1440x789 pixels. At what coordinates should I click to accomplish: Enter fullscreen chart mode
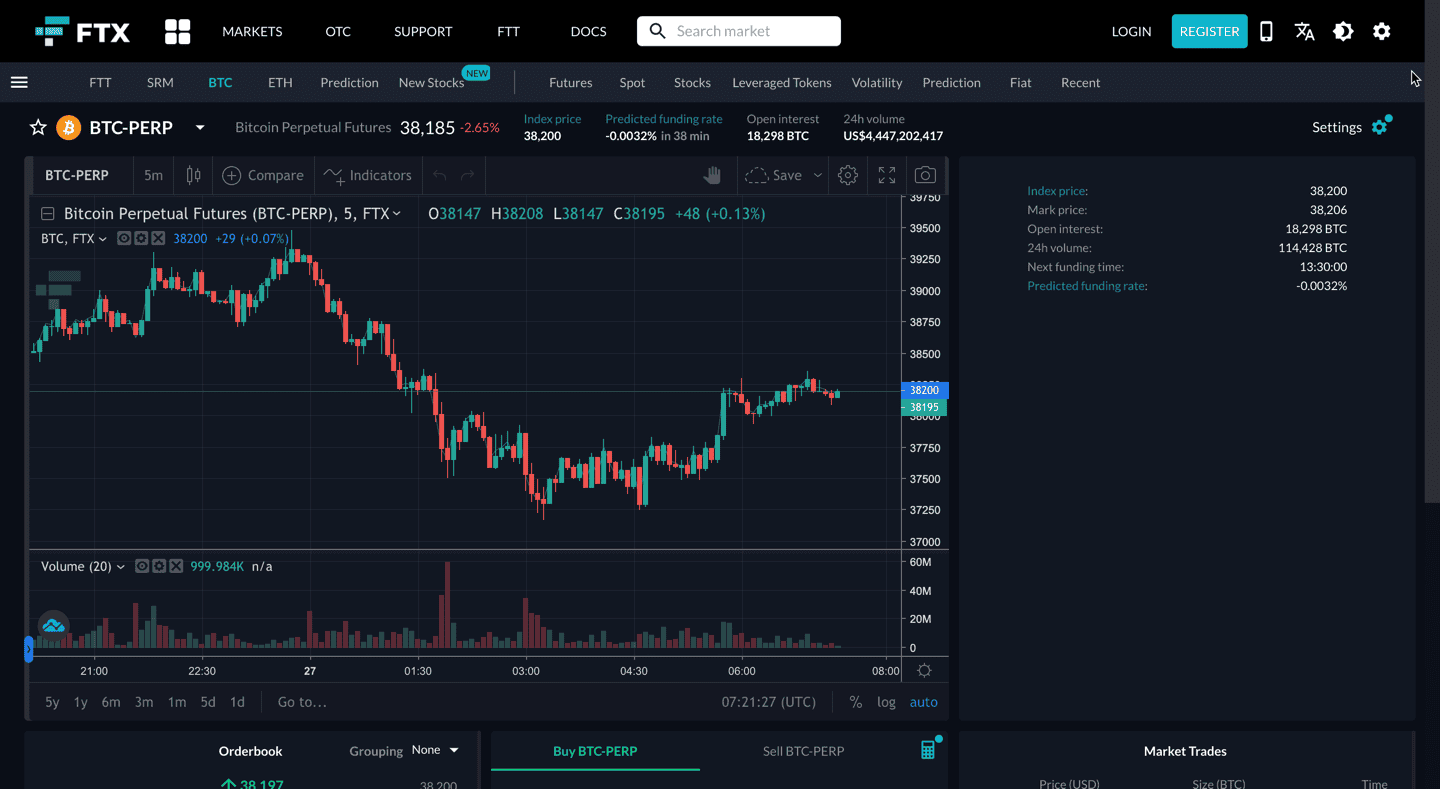(887, 175)
